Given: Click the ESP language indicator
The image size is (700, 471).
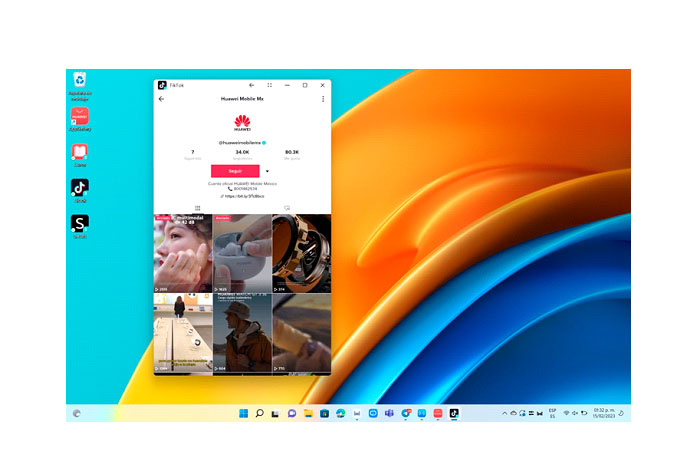Looking at the screenshot, I should pos(553,413).
